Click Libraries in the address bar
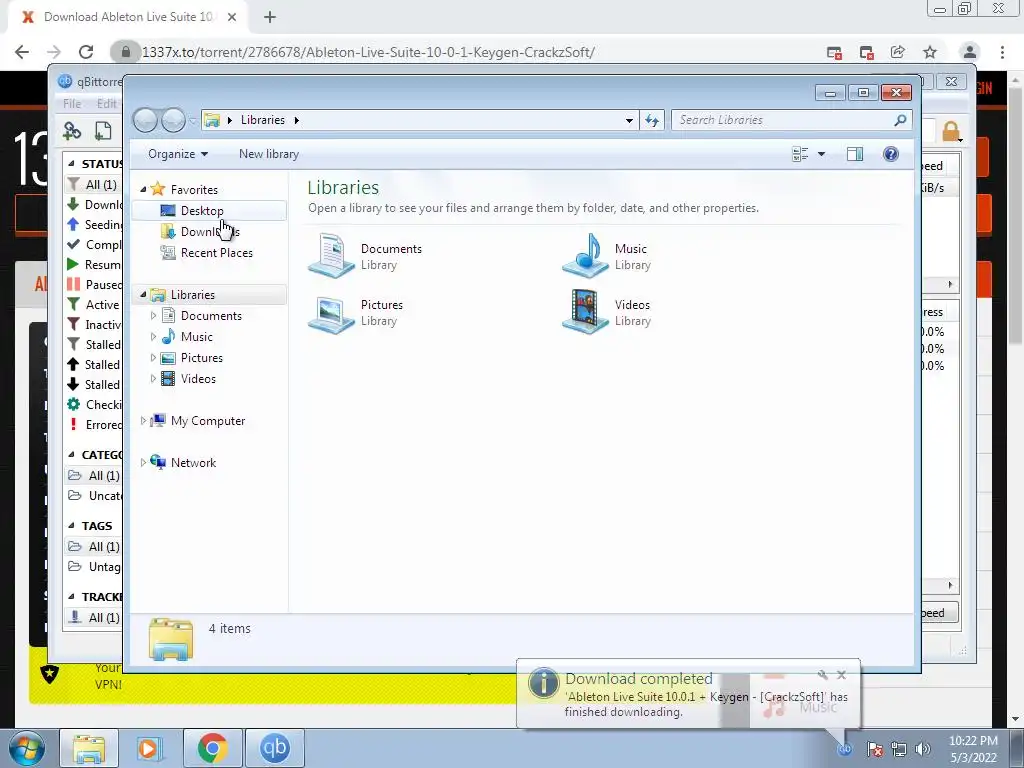Screen dimensions: 1024x768 pos(263,120)
